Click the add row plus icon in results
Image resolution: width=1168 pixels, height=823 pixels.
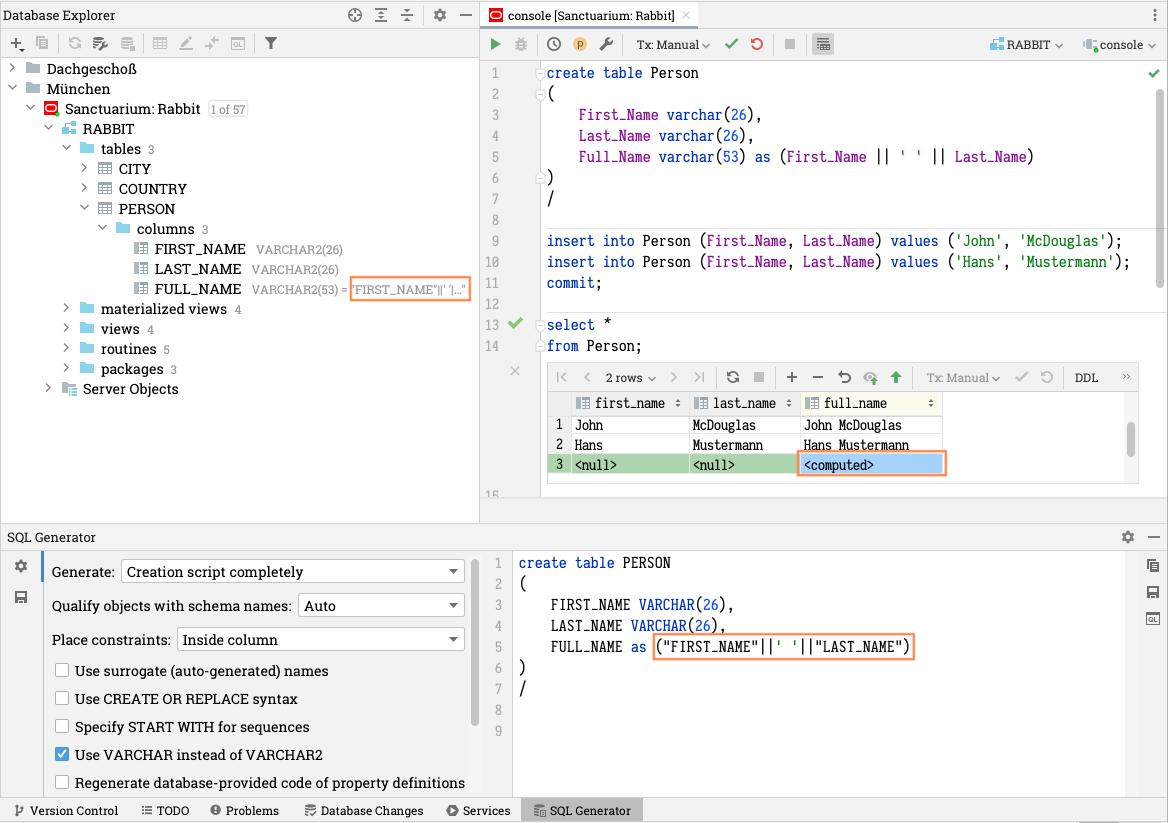792,378
